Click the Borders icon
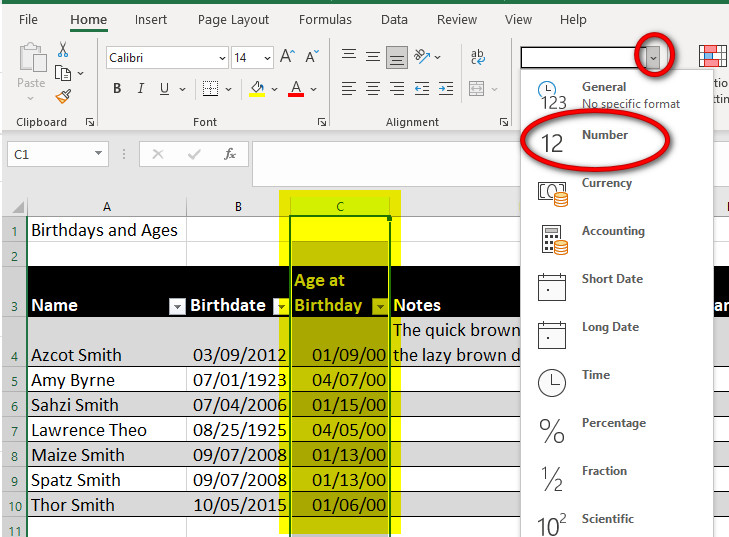The image size is (729, 537). click(x=210, y=89)
